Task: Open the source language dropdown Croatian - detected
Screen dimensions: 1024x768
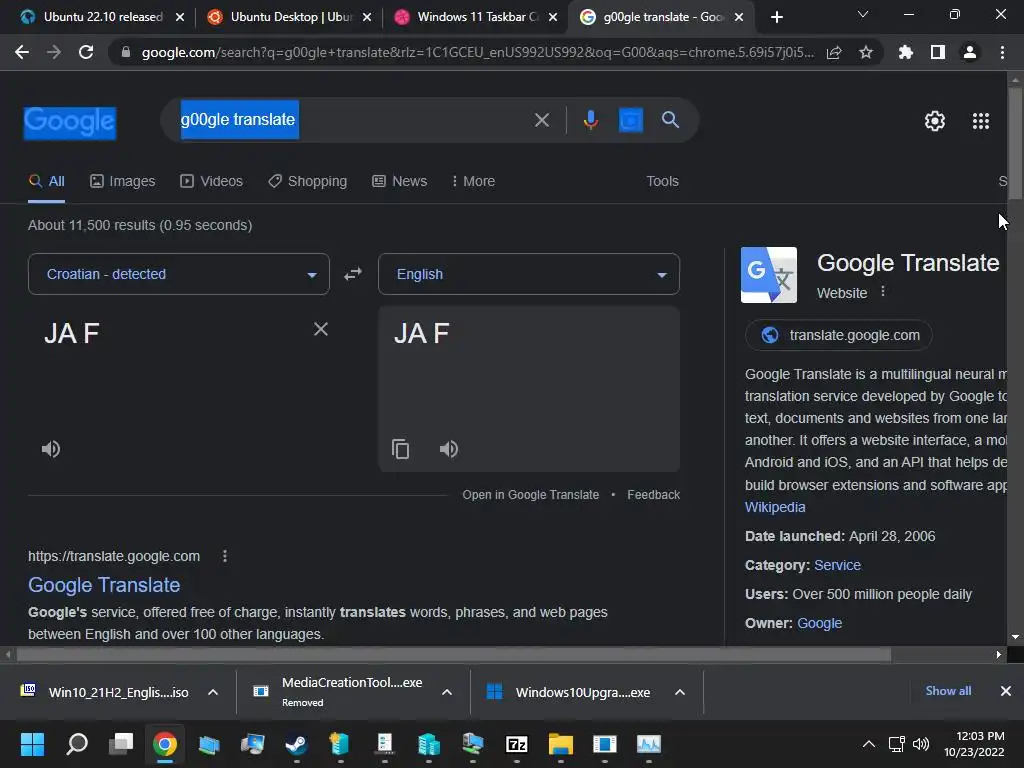Action: coord(178,274)
